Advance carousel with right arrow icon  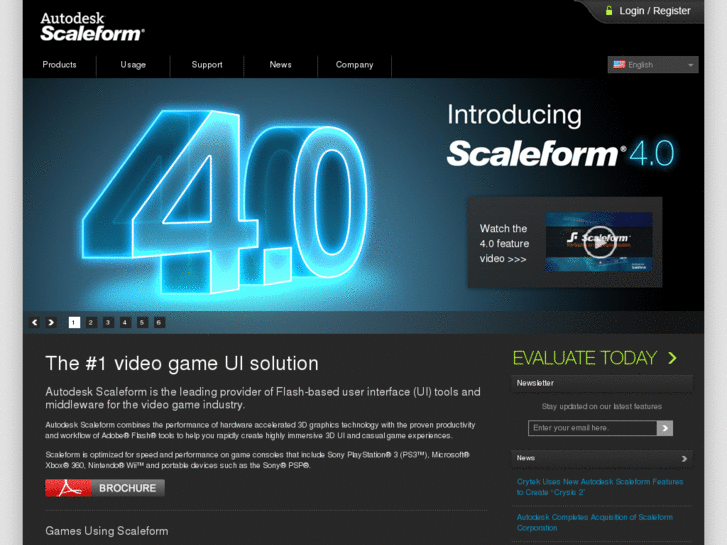click(51, 322)
